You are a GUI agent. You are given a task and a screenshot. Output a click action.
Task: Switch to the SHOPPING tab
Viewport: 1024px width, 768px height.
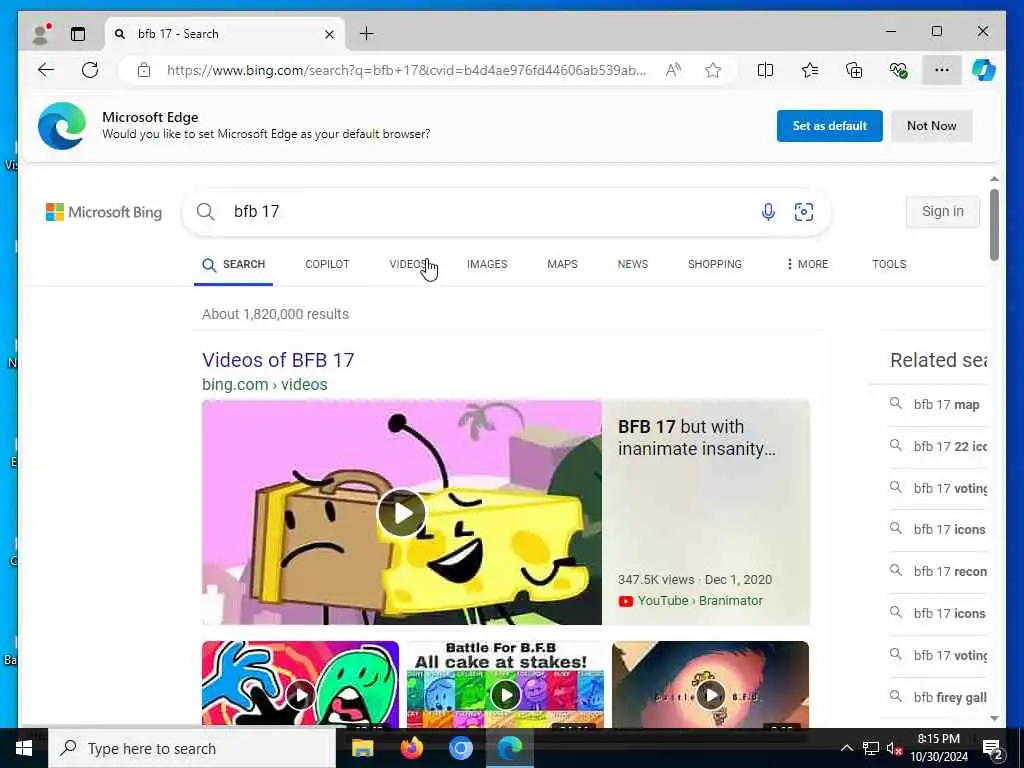714,264
